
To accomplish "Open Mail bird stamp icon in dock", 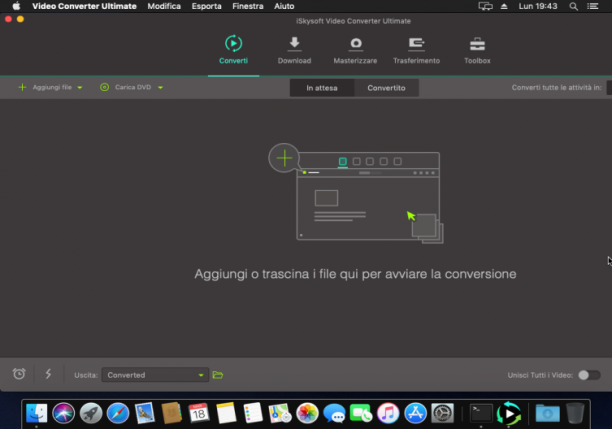I will coord(145,413).
